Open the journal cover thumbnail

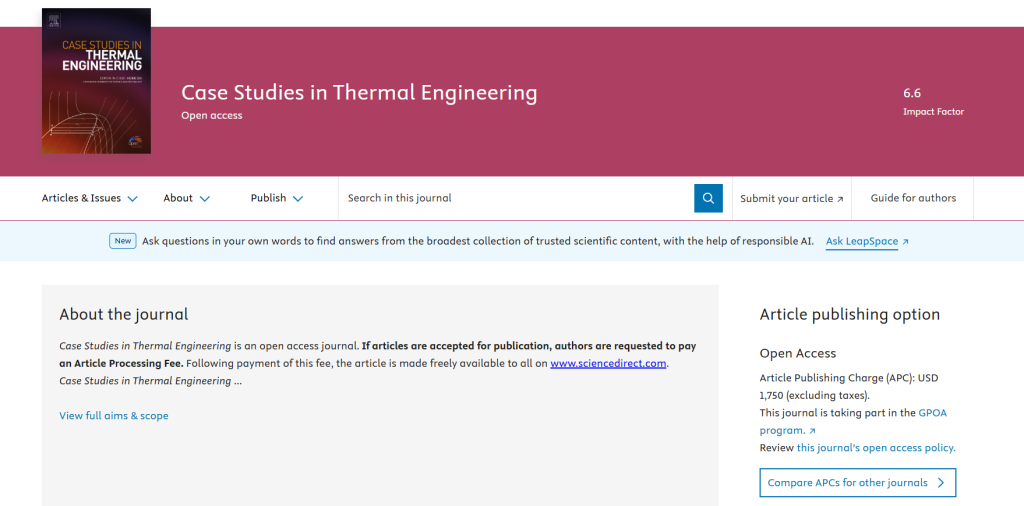coord(96,81)
